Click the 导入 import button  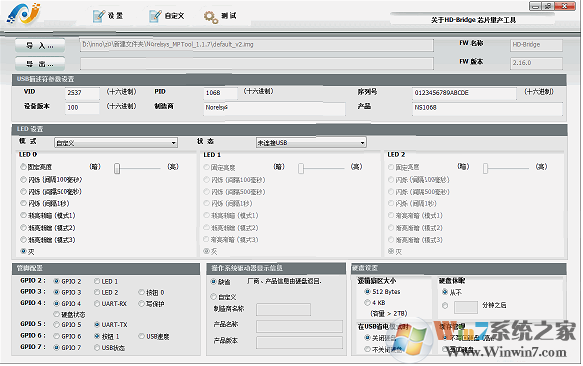coord(40,46)
